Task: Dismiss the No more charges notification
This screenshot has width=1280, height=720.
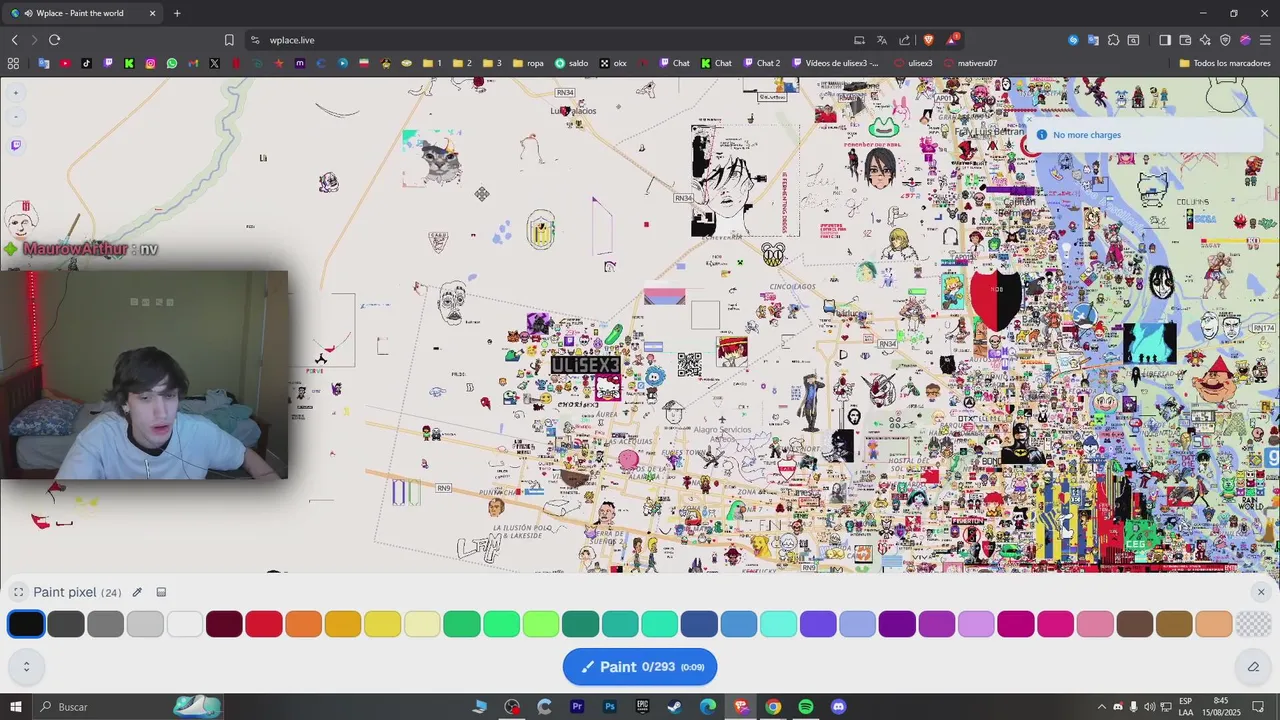Action: tap(1029, 120)
